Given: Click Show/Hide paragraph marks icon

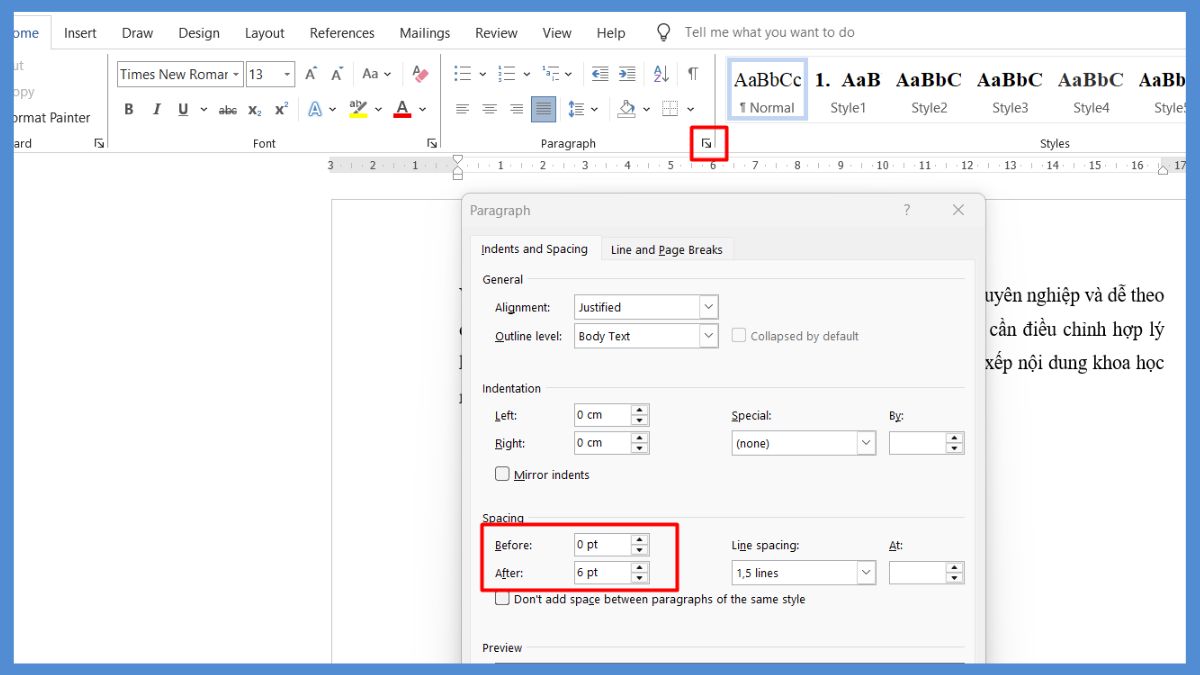Looking at the screenshot, I should (x=692, y=74).
